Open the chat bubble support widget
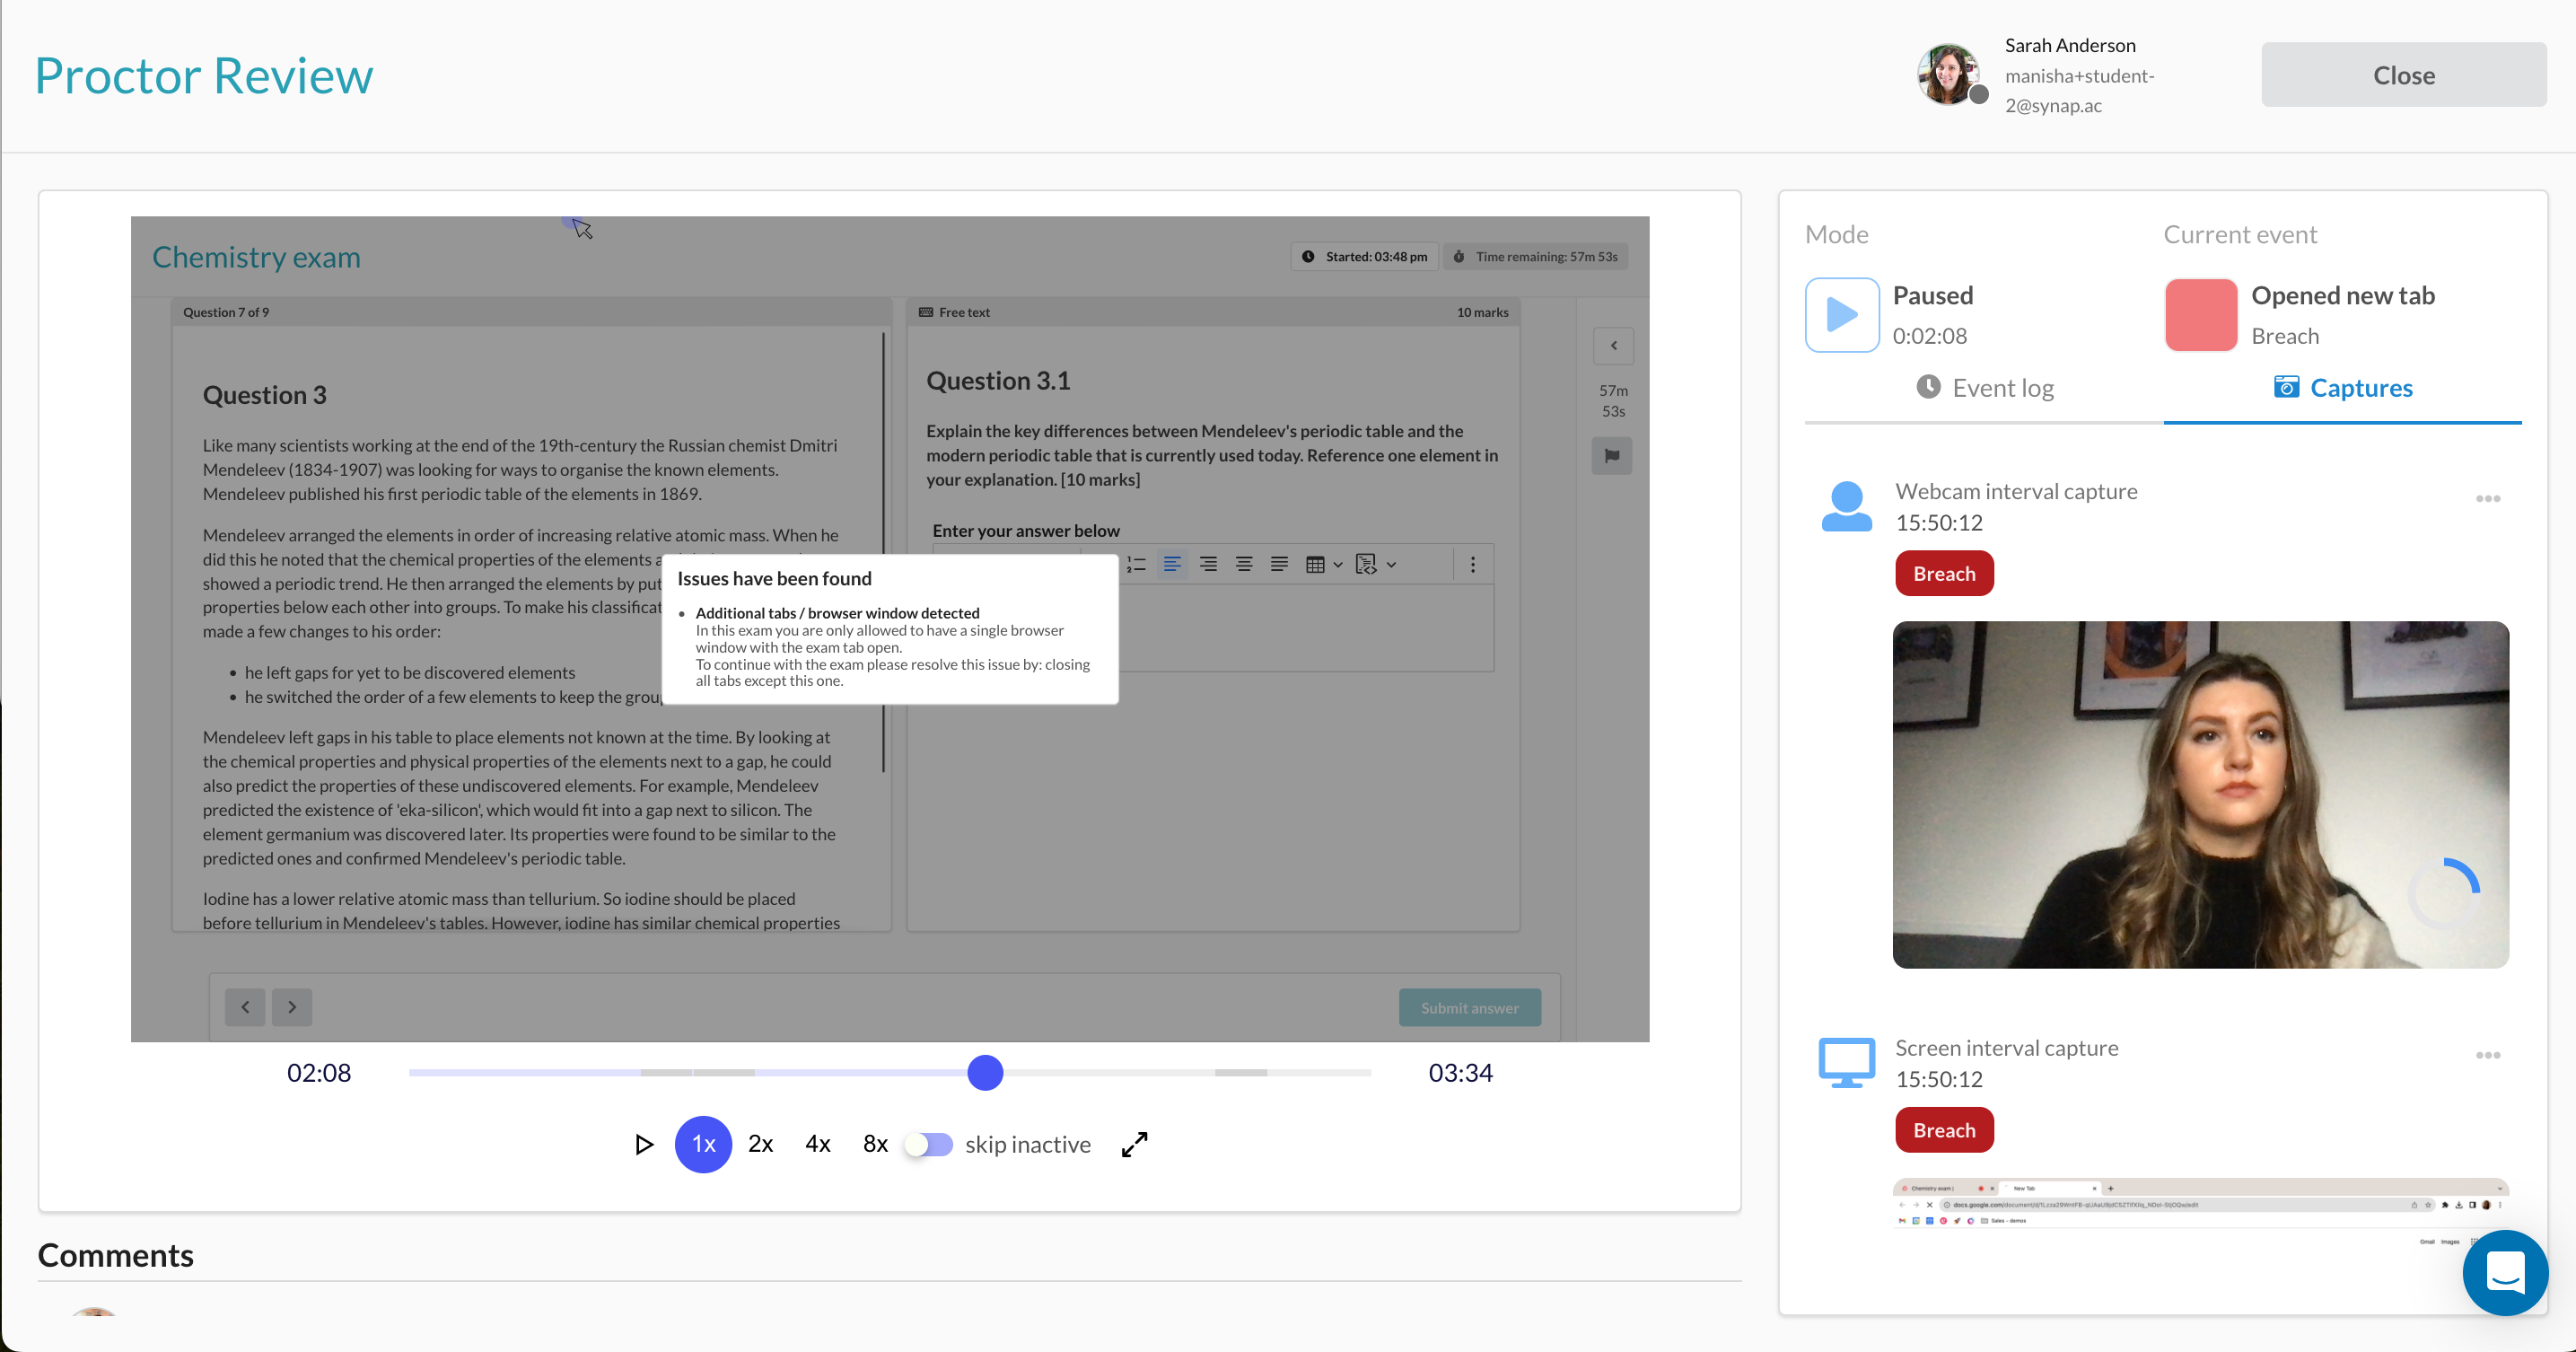This screenshot has height=1352, width=2576. coord(2504,1272)
